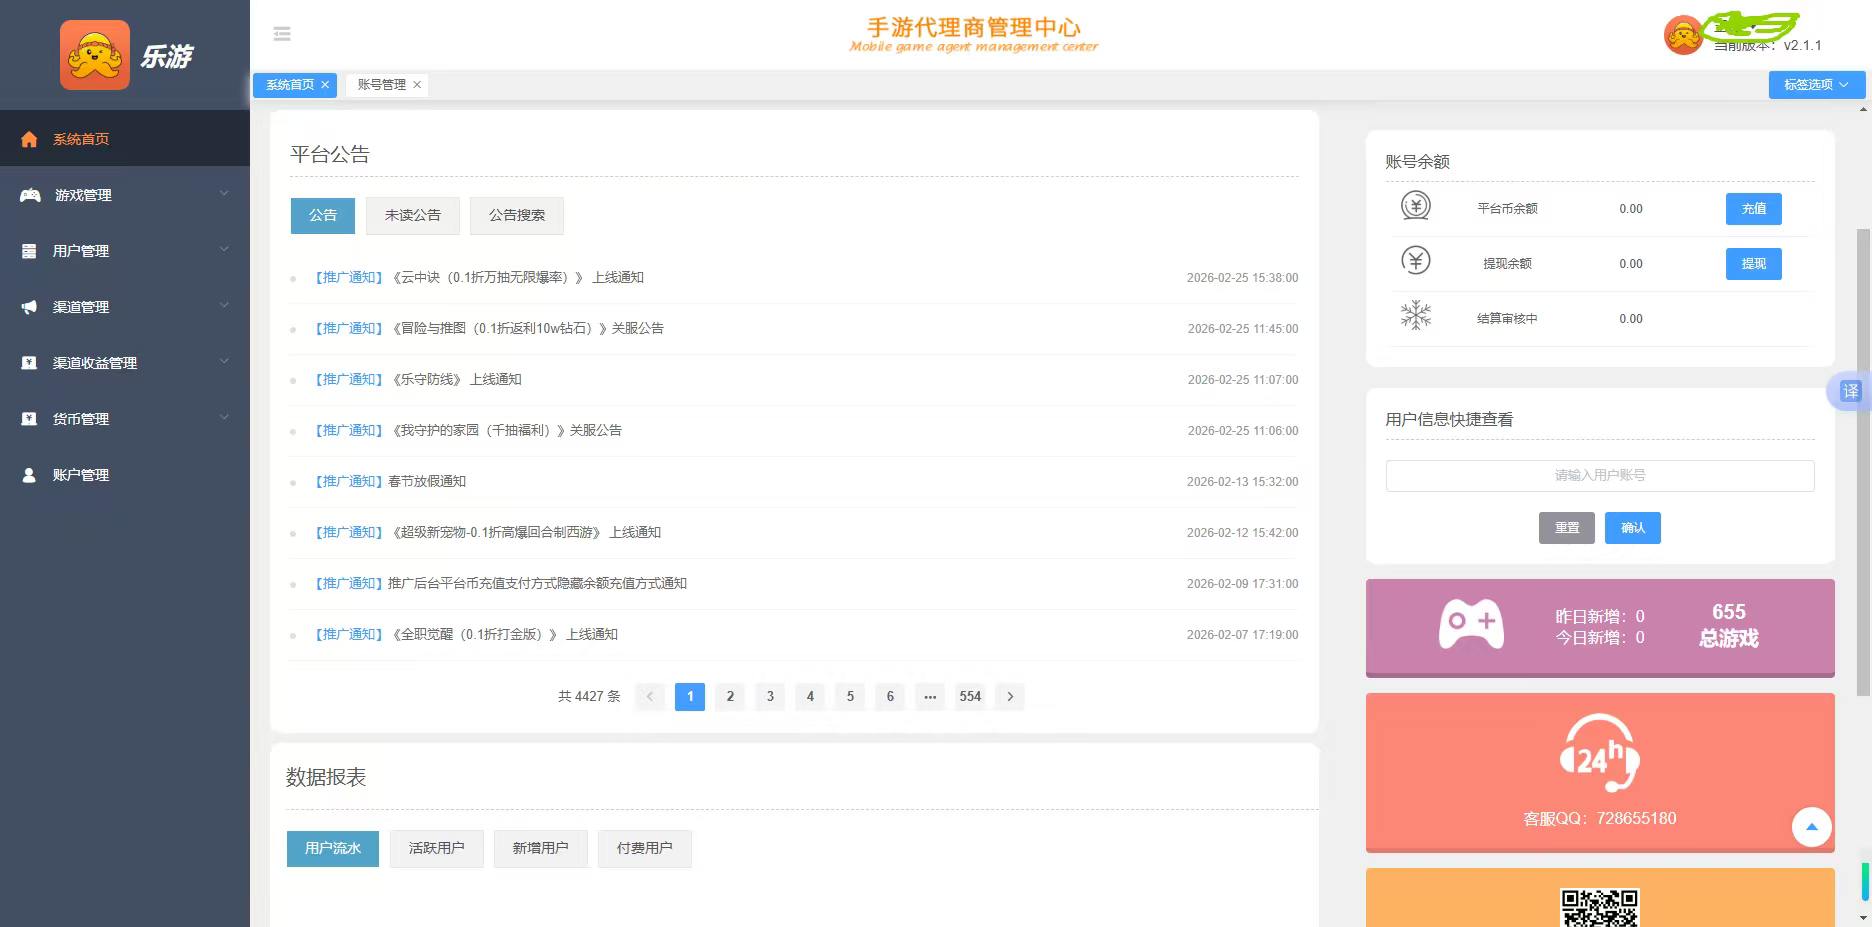Viewport: 1872px width, 927px height.
Task: Click the sidebar collapse hamburger icon
Action: 282,33
